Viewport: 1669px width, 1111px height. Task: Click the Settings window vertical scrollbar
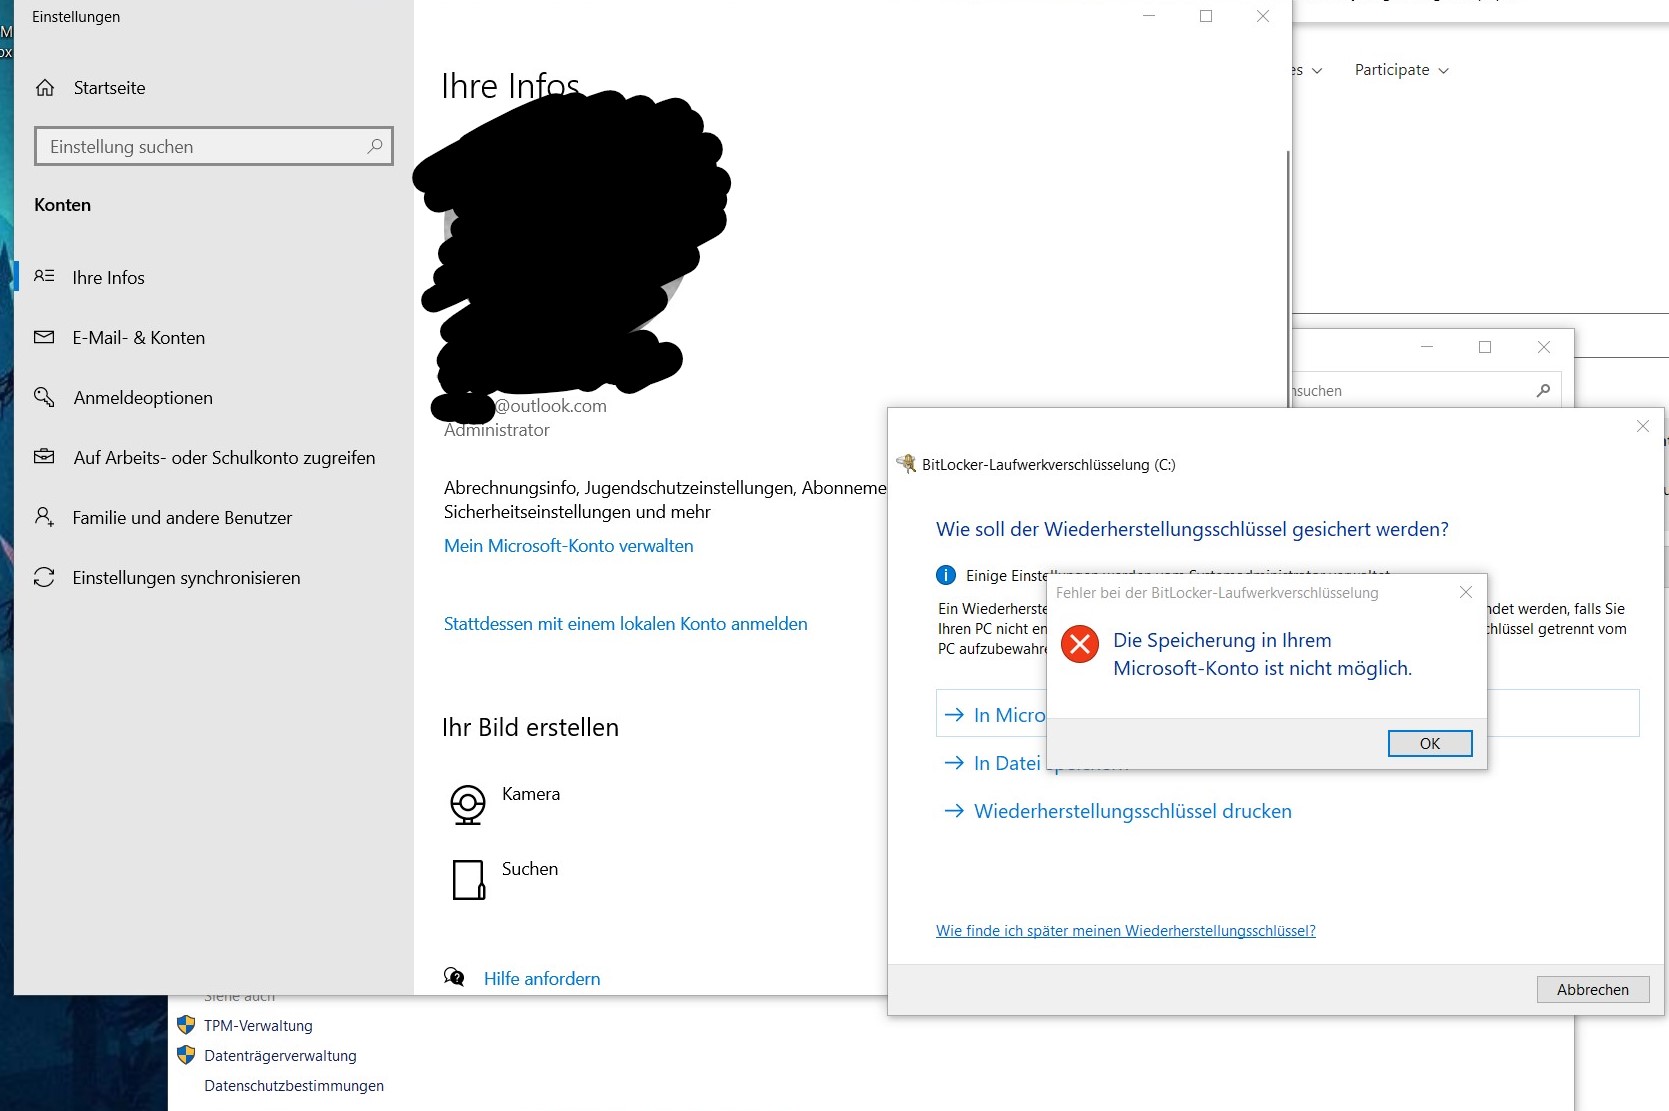(x=1287, y=277)
